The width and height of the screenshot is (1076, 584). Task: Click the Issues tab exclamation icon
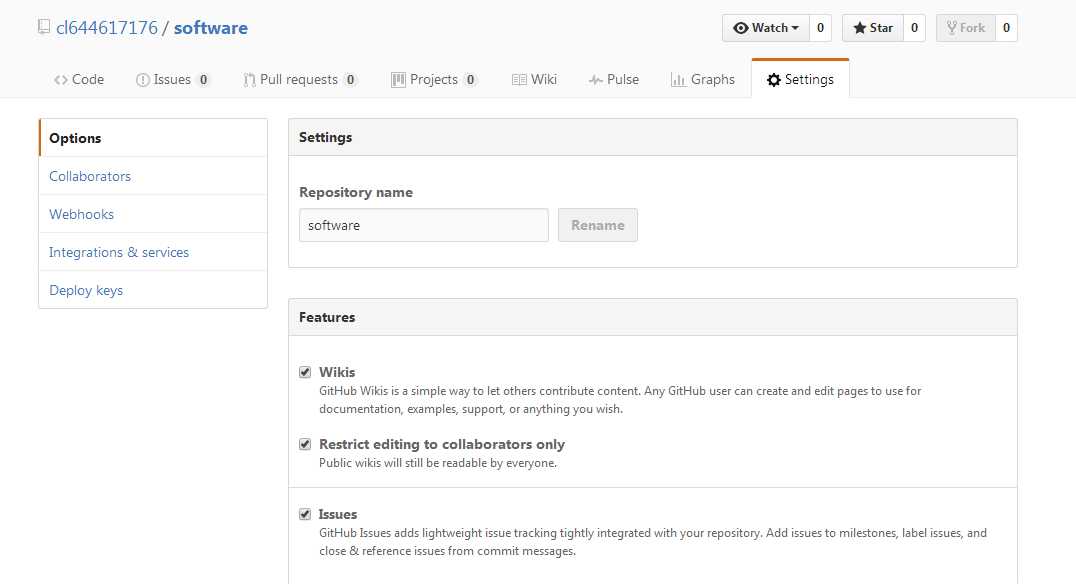[143, 80]
